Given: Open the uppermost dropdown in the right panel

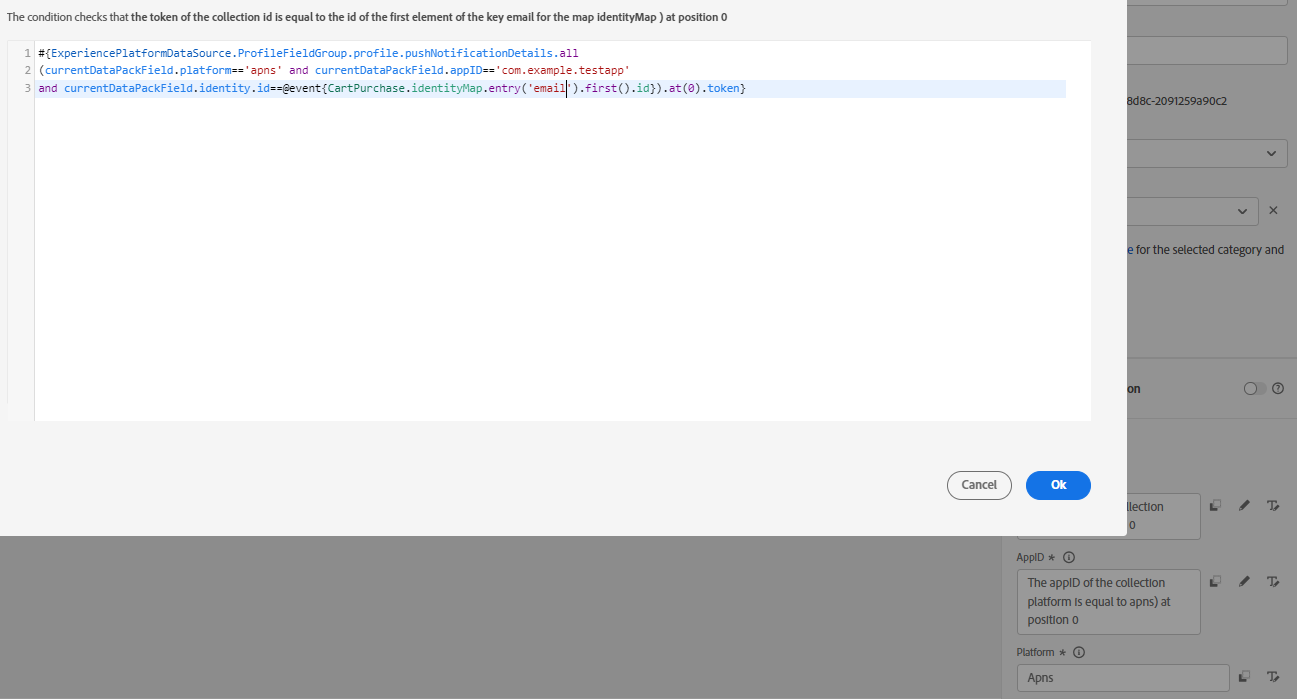Looking at the screenshot, I should 1271,153.
